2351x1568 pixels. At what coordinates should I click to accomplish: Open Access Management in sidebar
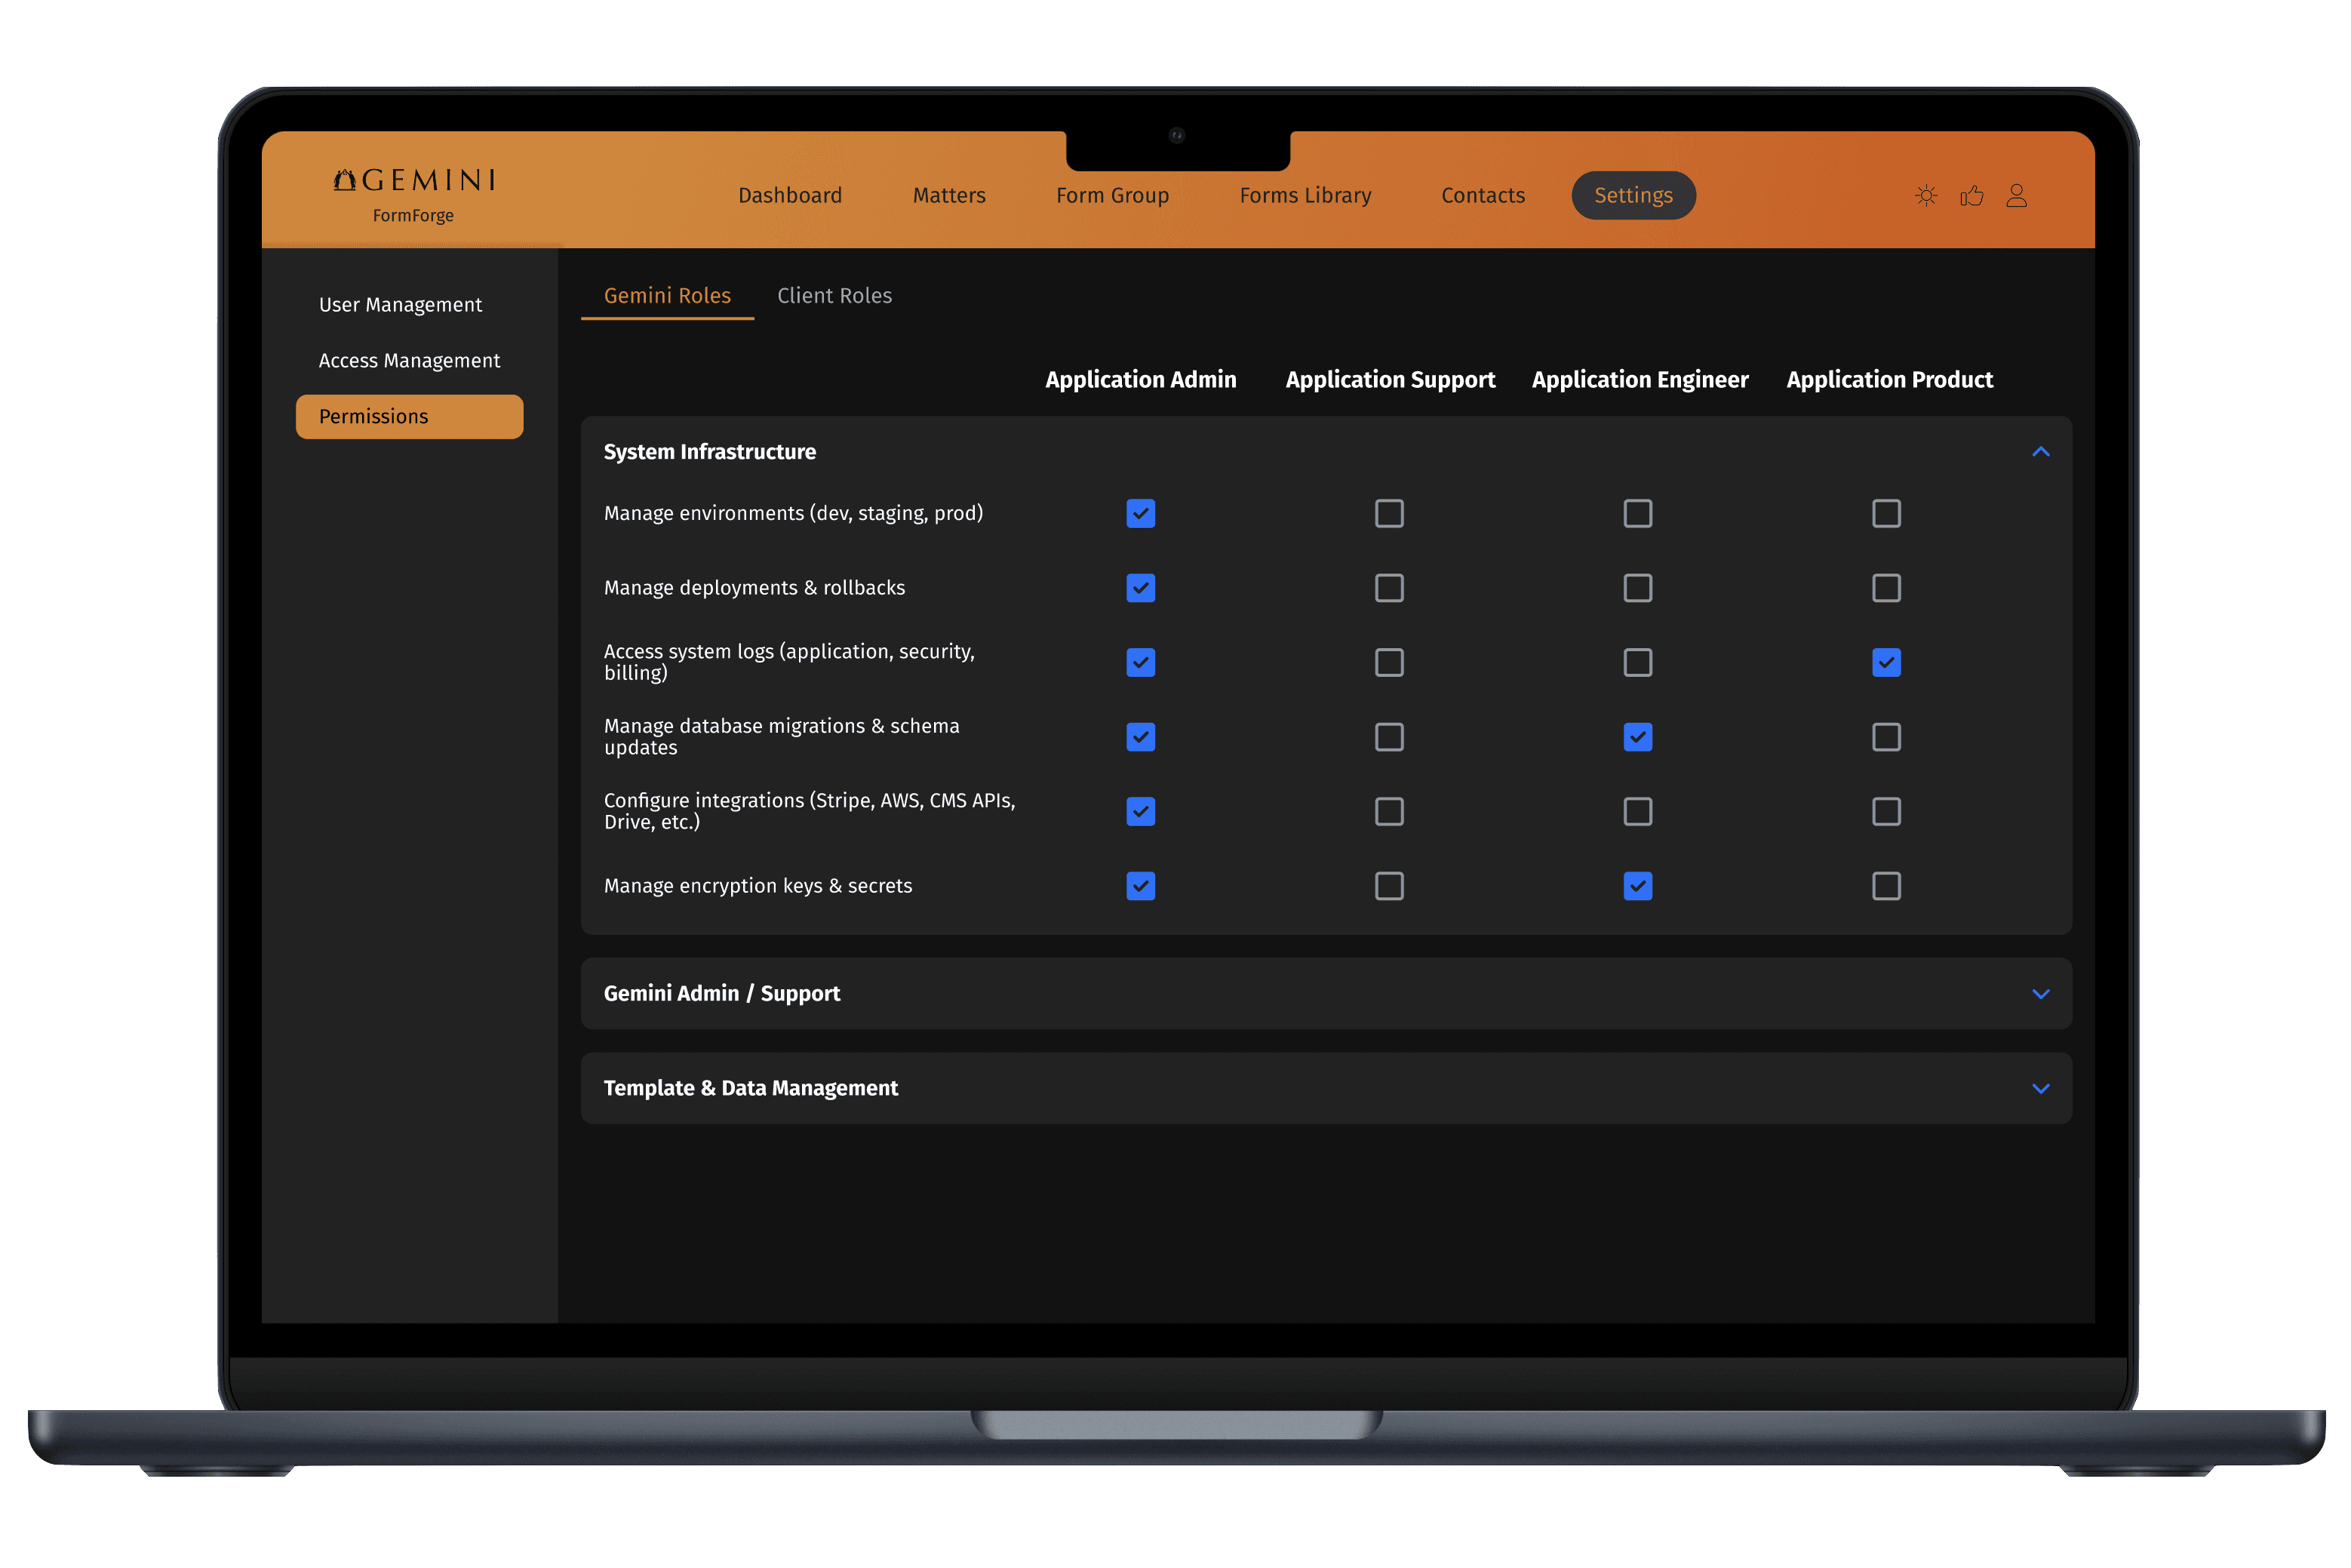point(409,361)
